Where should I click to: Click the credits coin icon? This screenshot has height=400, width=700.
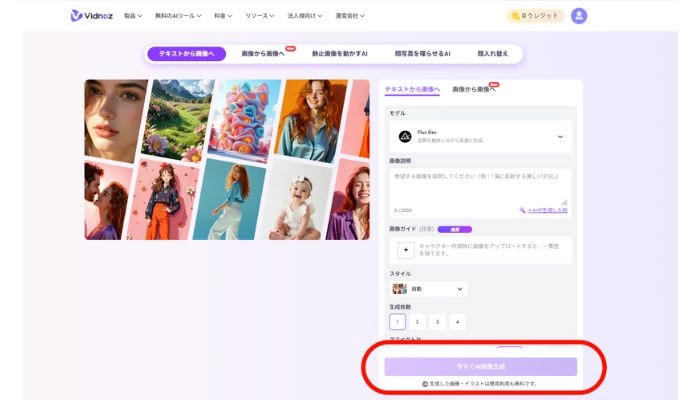point(516,16)
